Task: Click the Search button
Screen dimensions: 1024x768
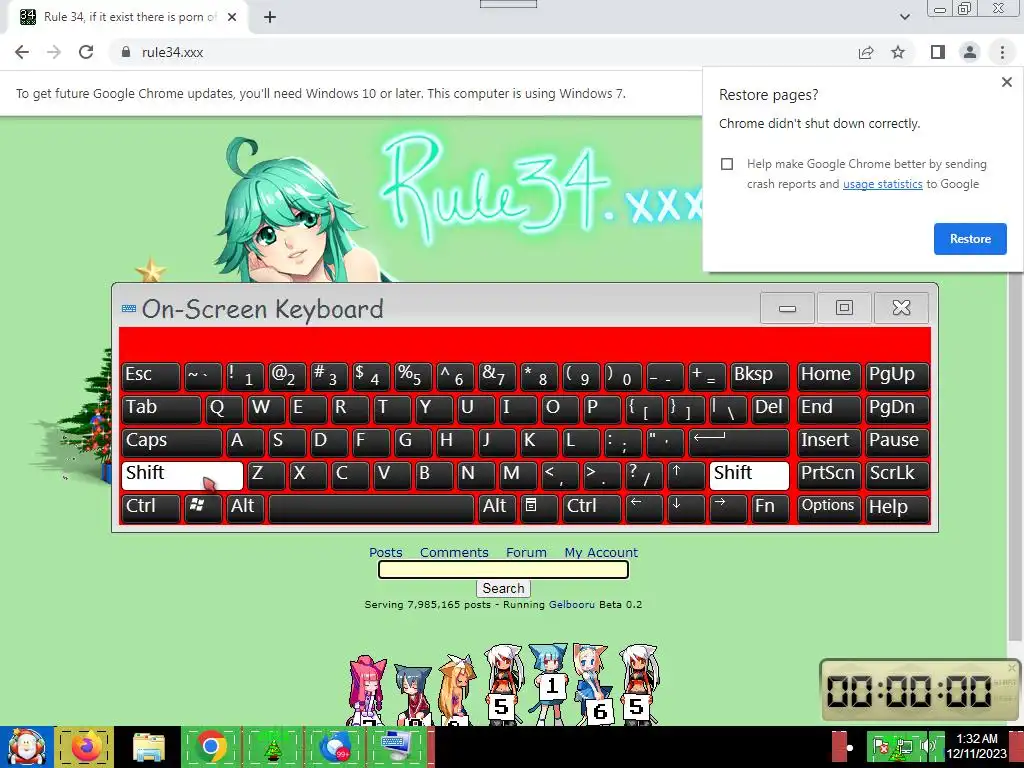Action: (x=504, y=588)
